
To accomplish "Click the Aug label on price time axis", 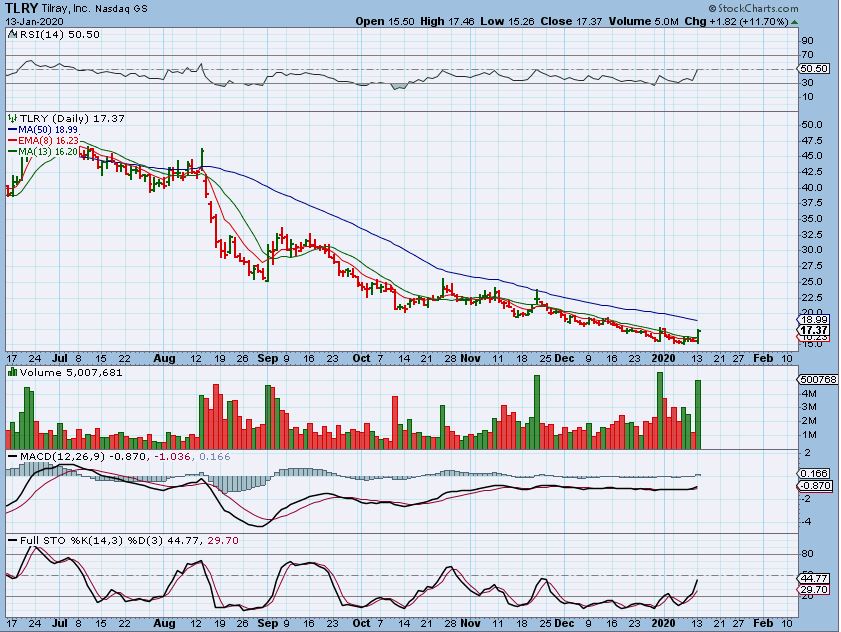I will [164, 358].
